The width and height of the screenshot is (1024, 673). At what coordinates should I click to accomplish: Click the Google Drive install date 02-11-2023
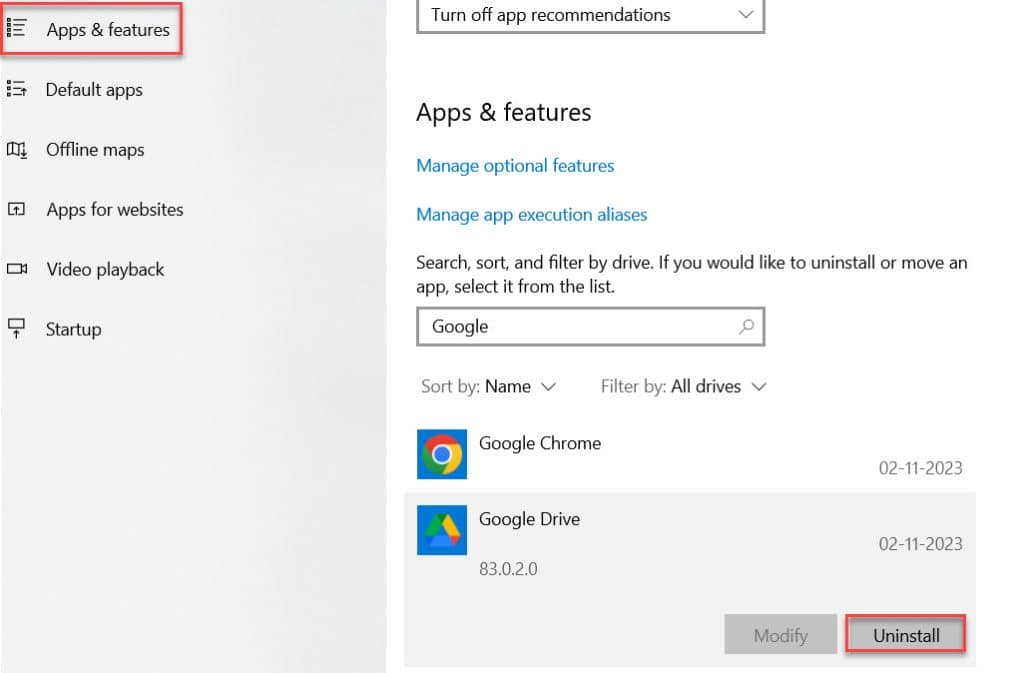[920, 544]
